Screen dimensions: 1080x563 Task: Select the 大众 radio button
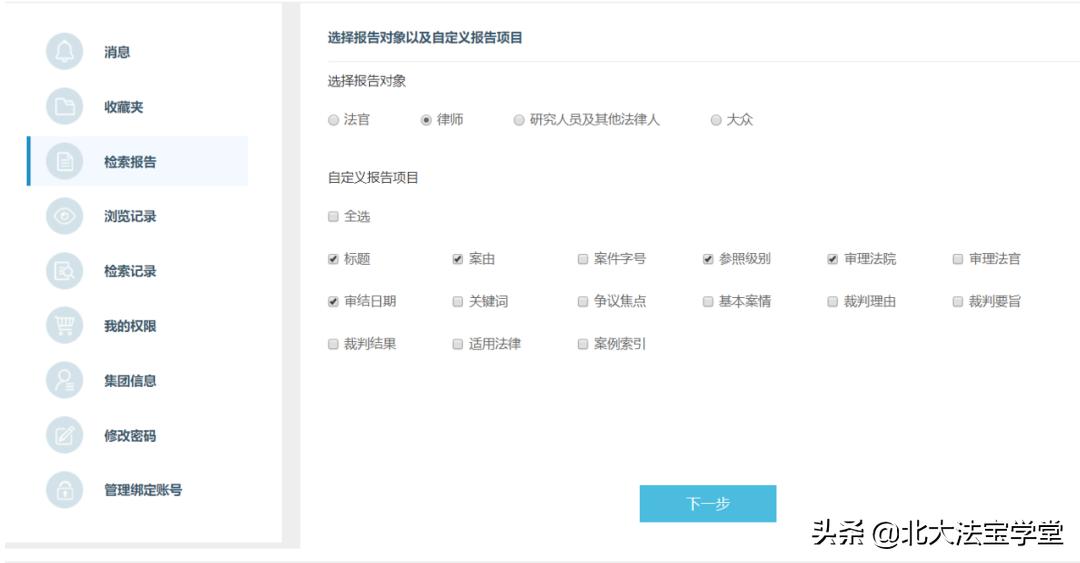(x=716, y=120)
